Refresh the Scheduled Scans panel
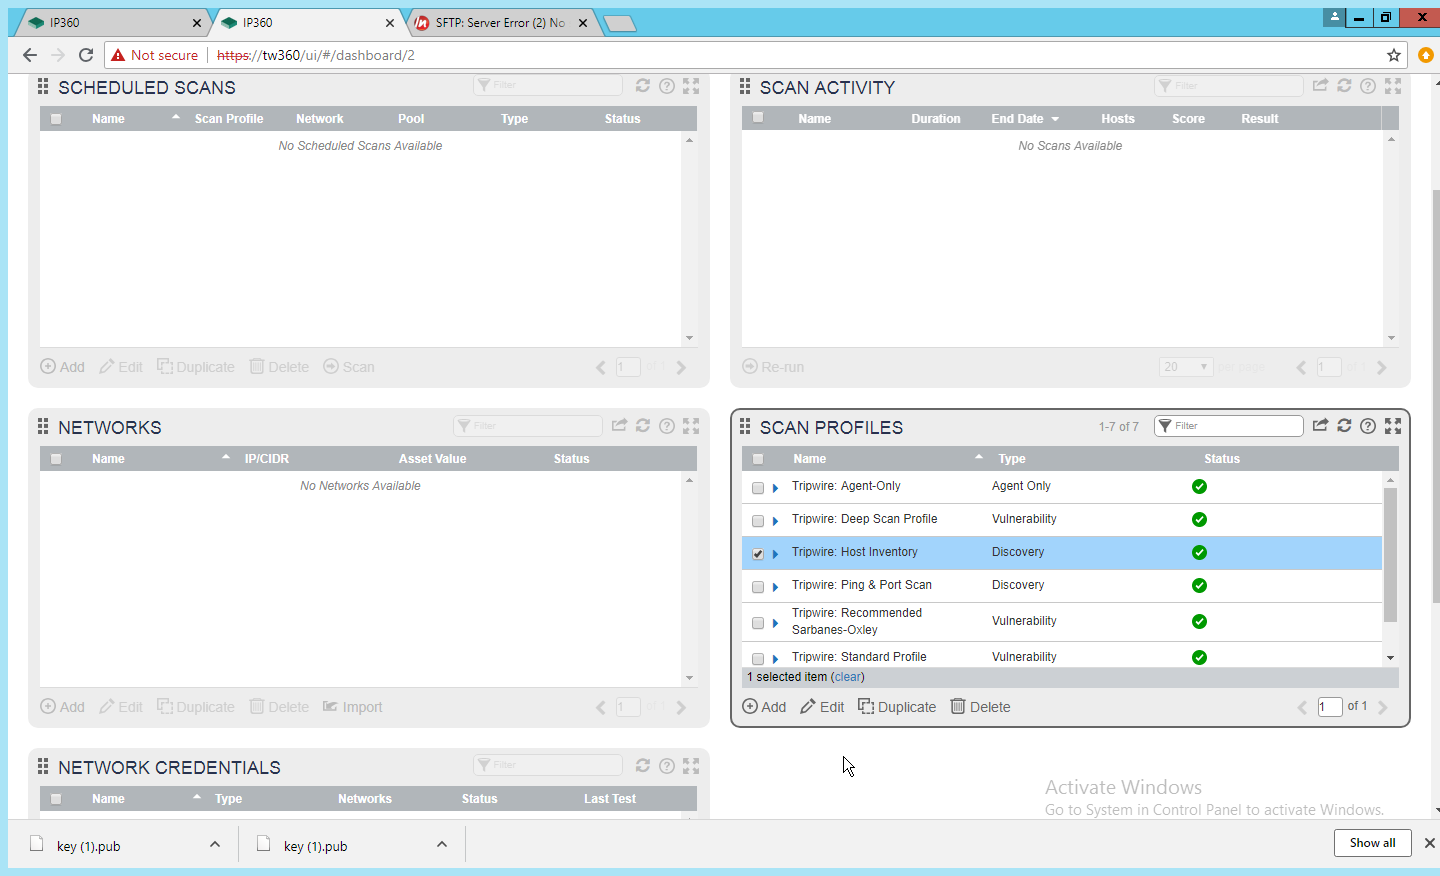This screenshot has width=1440, height=876. pyautogui.click(x=643, y=86)
